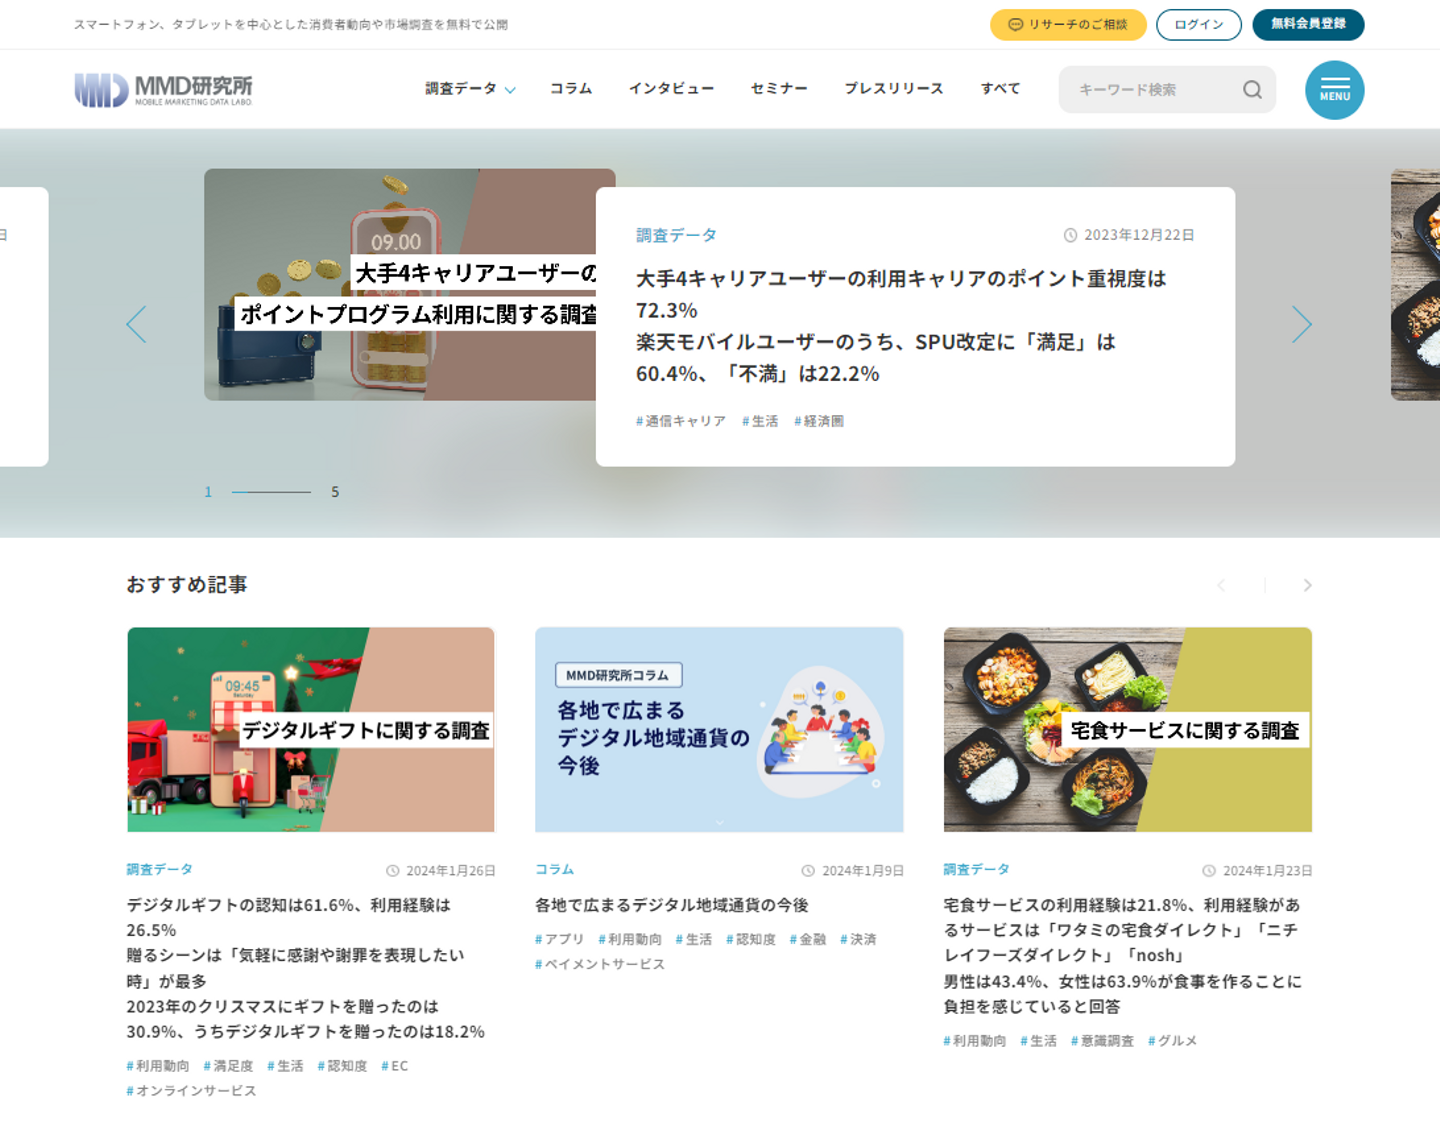Open the コラム menu item

point(571,89)
